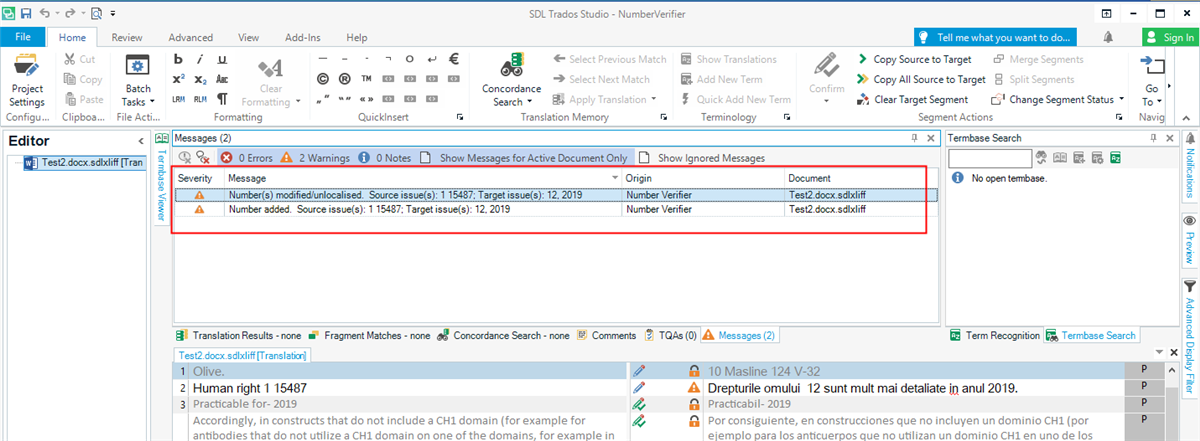Click the Termbase Search input field
This screenshot has width=1200, height=441.
pyautogui.click(x=989, y=158)
